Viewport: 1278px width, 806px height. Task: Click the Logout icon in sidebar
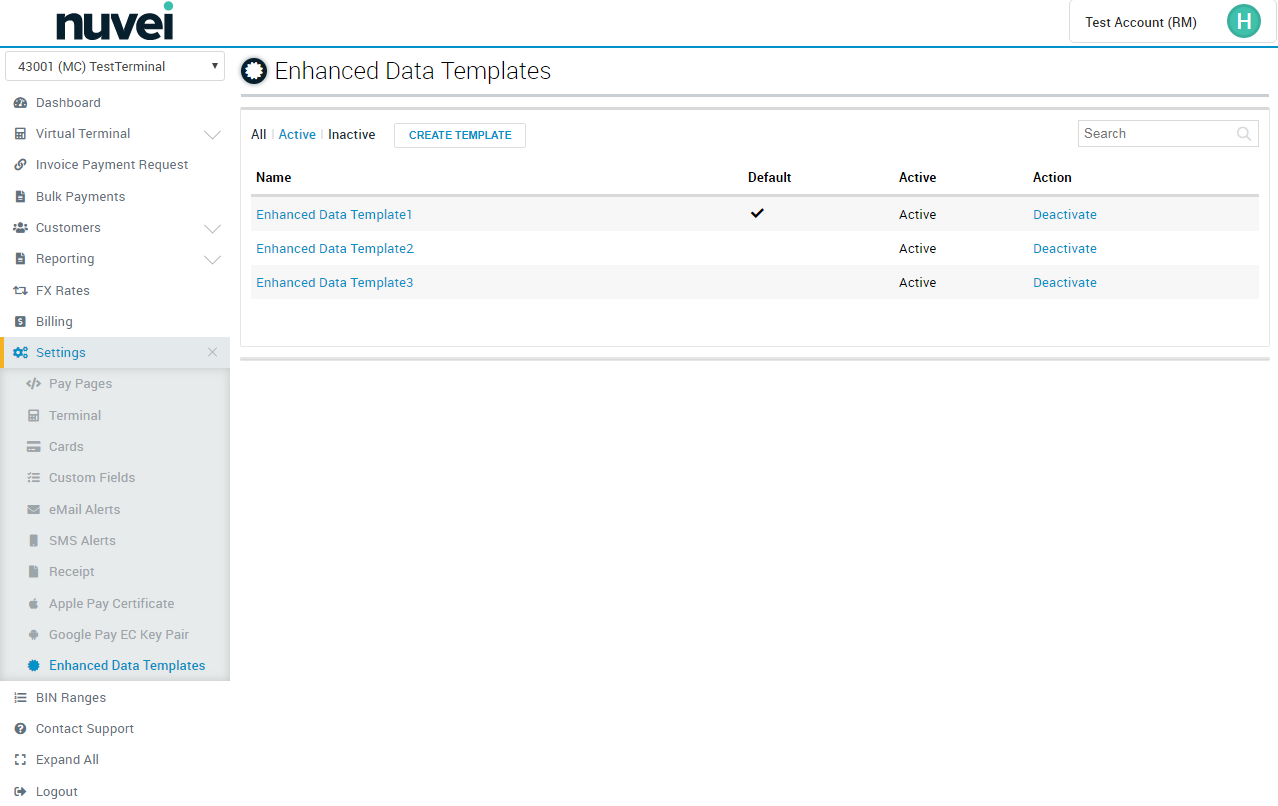click(20, 792)
